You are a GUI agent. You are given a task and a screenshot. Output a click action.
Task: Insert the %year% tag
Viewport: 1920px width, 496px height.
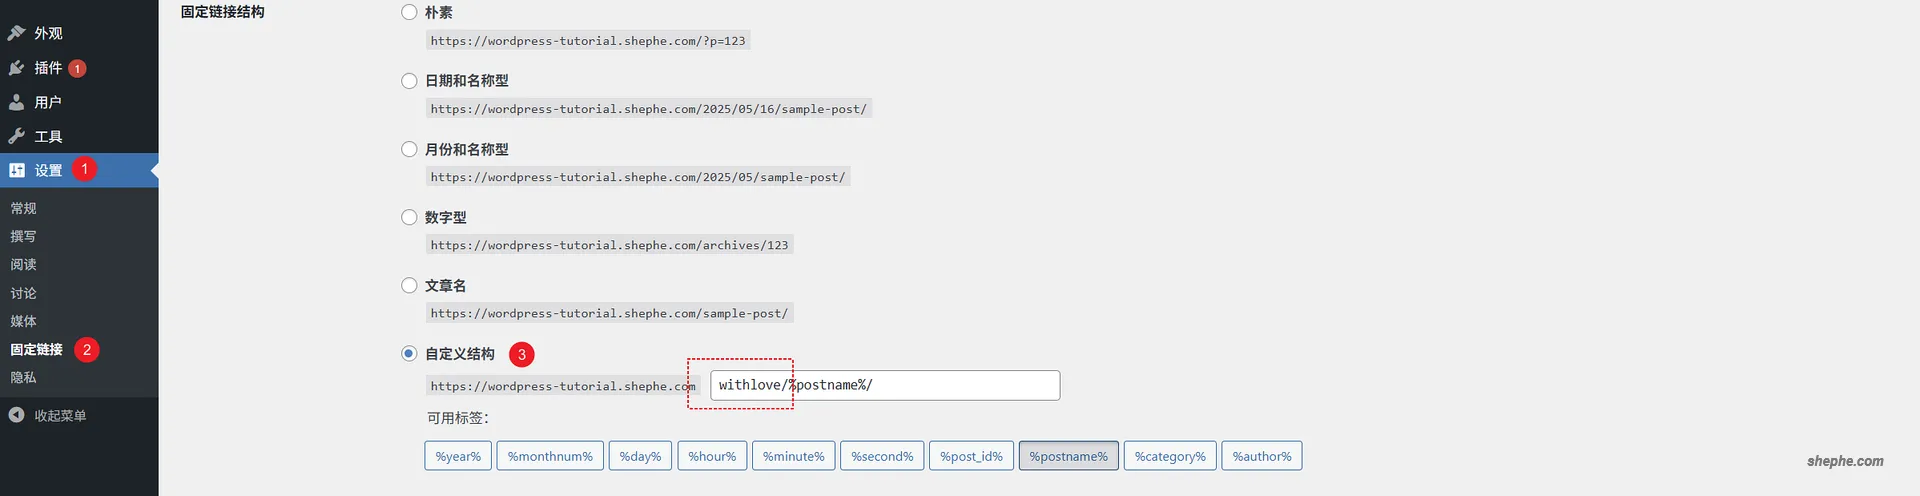click(x=458, y=456)
